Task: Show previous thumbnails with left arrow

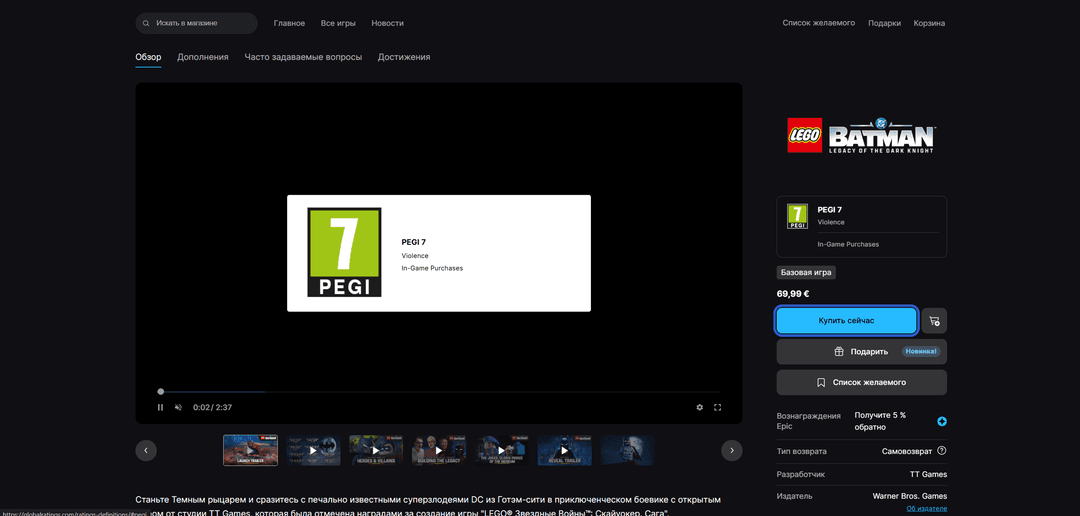Action: tap(146, 451)
